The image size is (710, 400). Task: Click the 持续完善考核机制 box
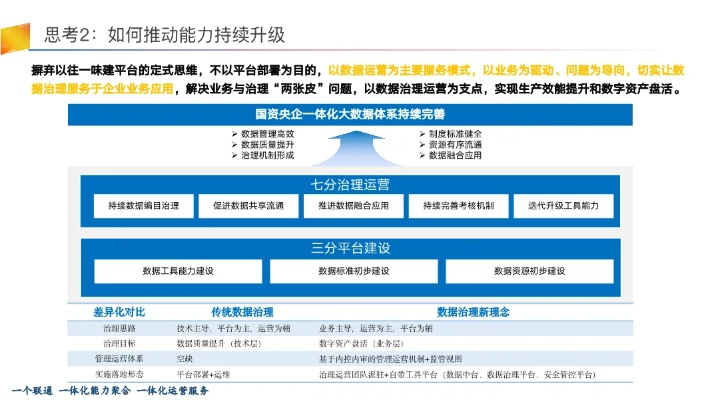coord(457,206)
